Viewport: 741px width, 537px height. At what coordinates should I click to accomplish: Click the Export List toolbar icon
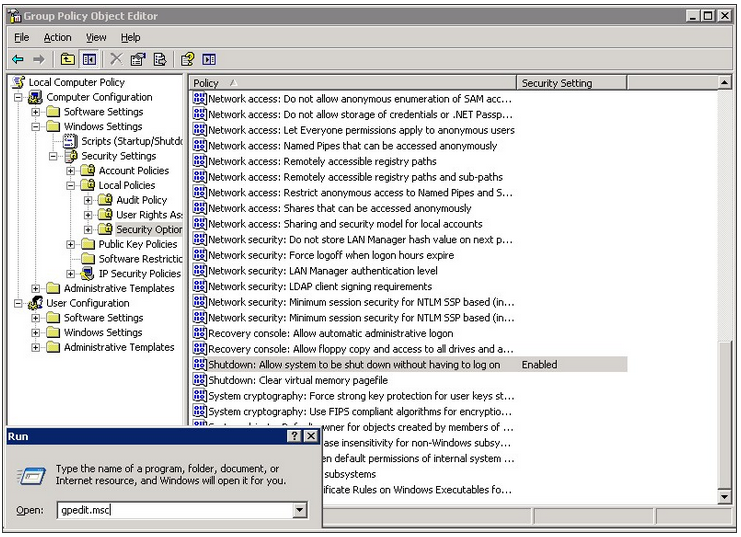[160, 59]
